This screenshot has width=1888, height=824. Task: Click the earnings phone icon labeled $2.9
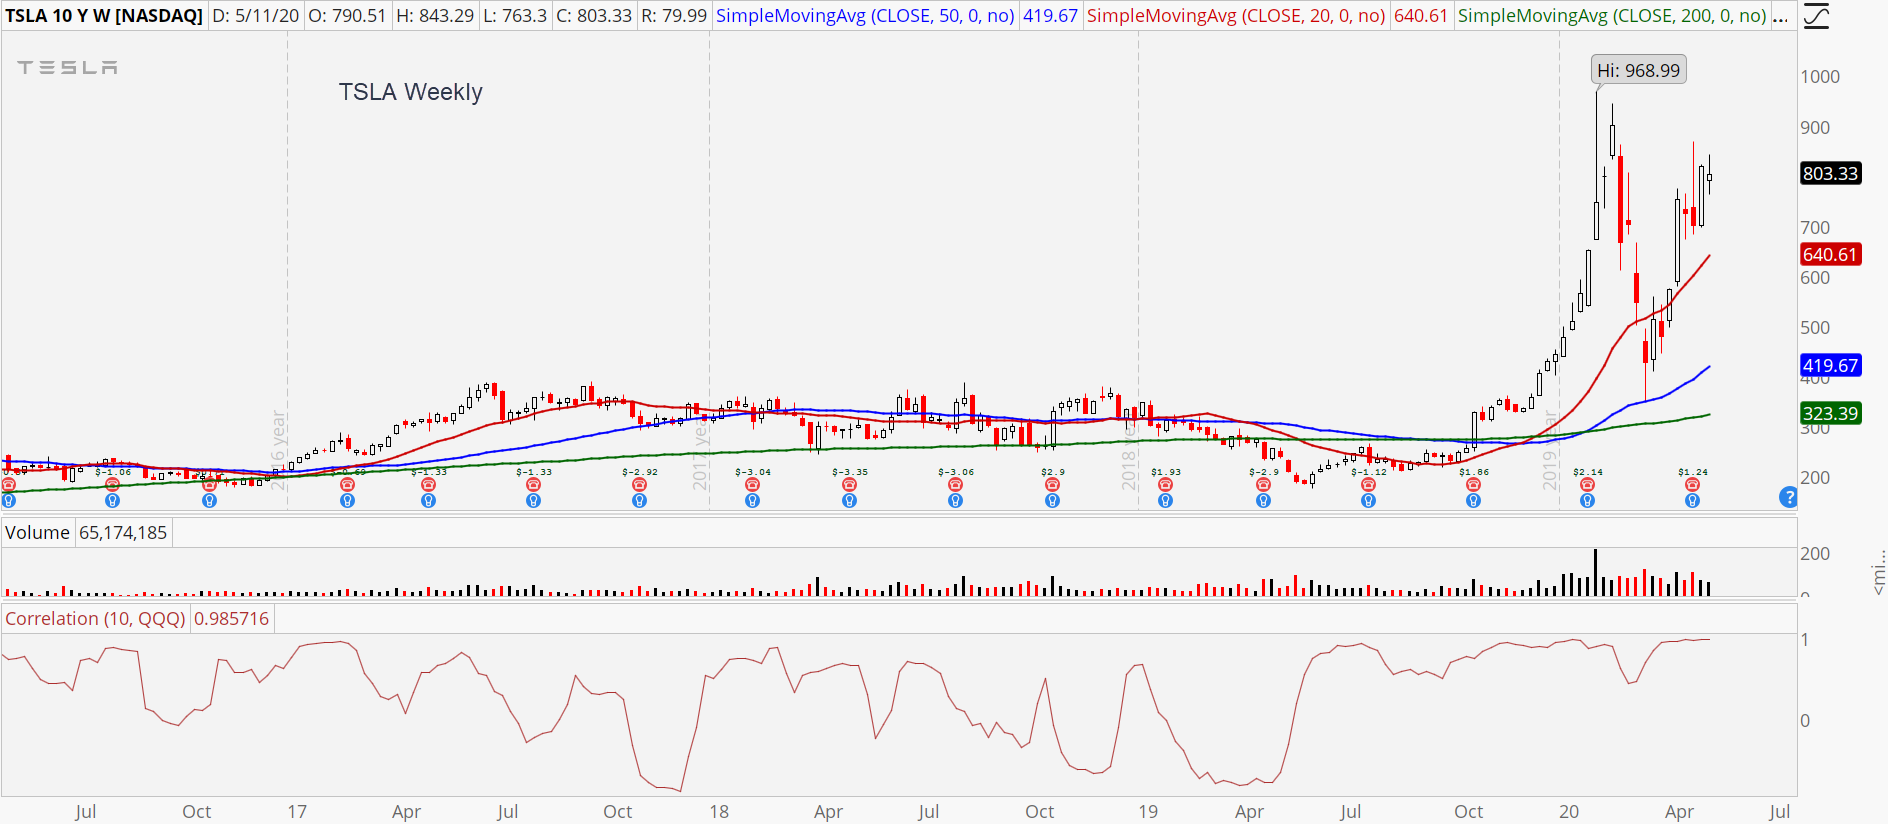pos(1052,485)
